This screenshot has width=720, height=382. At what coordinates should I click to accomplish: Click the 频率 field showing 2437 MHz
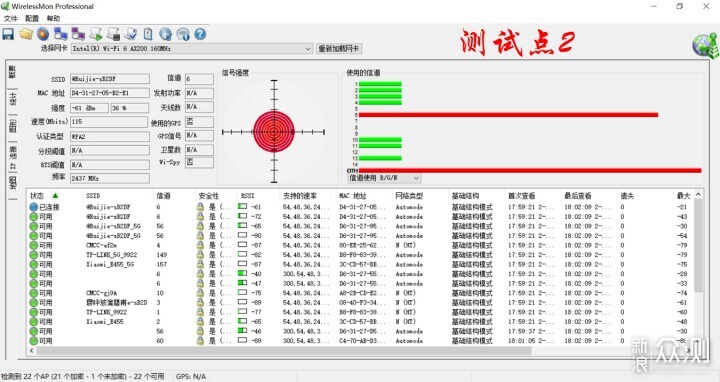pyautogui.click(x=110, y=178)
